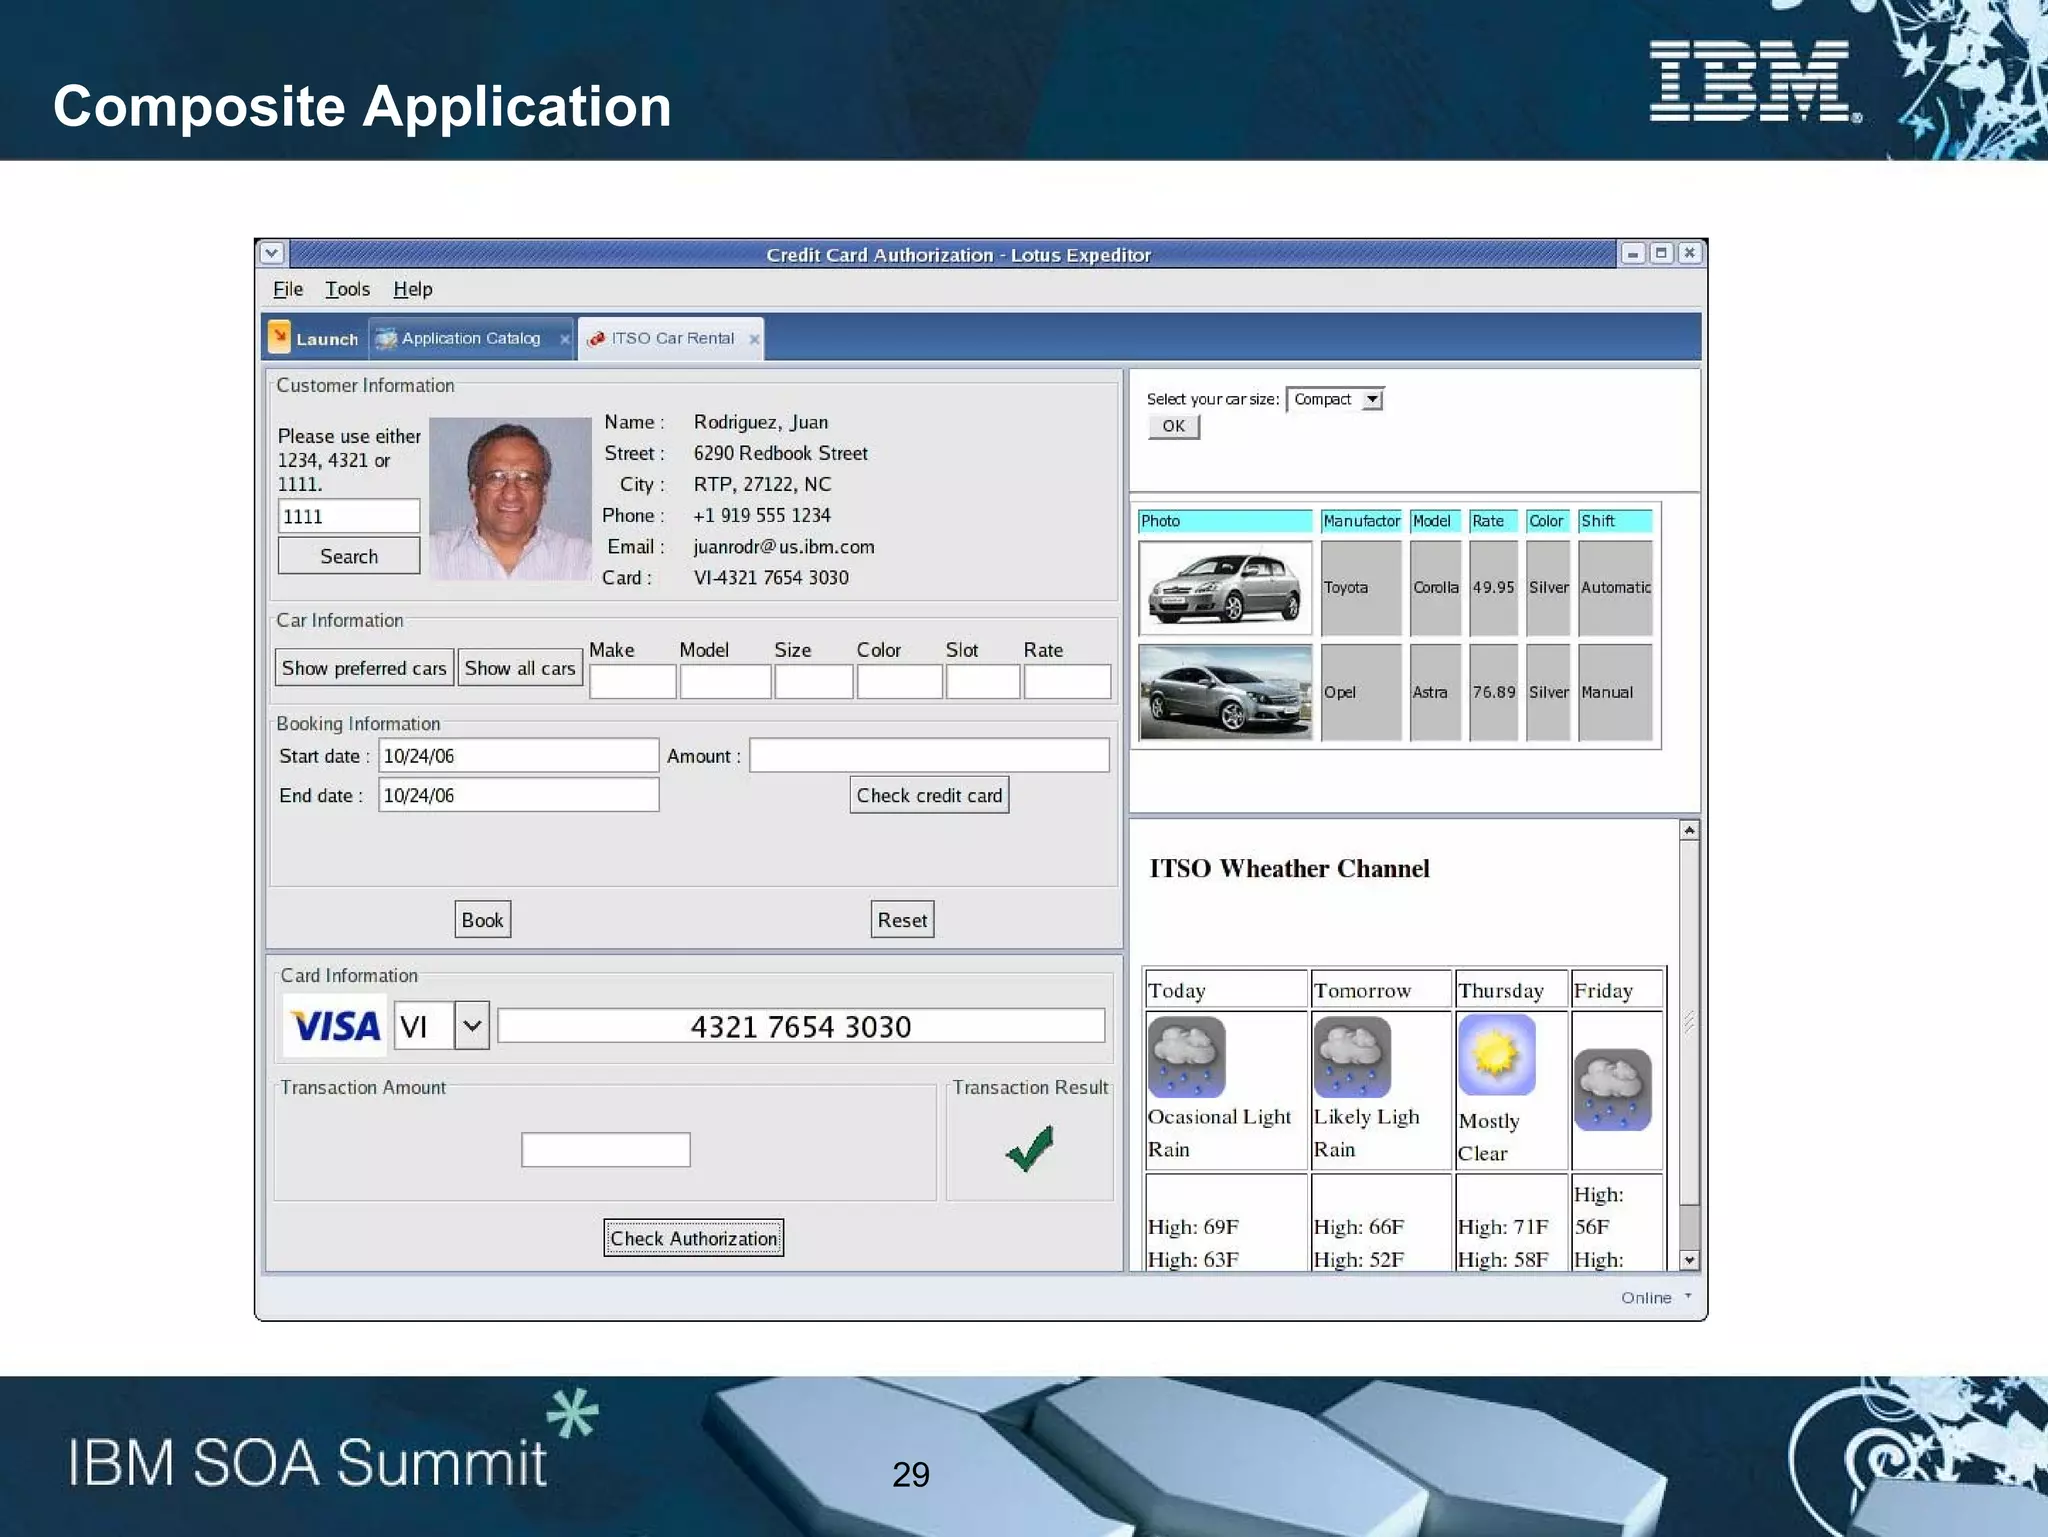This screenshot has width=2048, height=1537.
Task: Click the 49.95 rate cell
Action: 1493,588
